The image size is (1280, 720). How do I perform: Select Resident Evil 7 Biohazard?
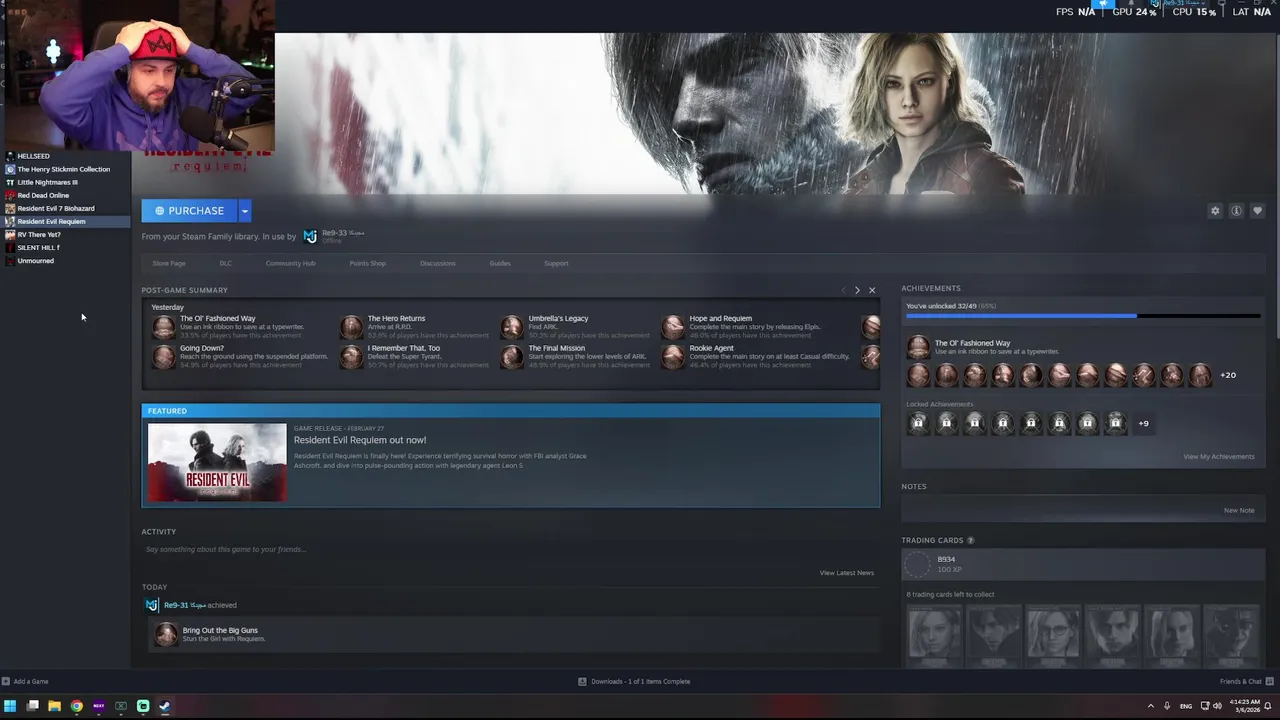coord(65,208)
